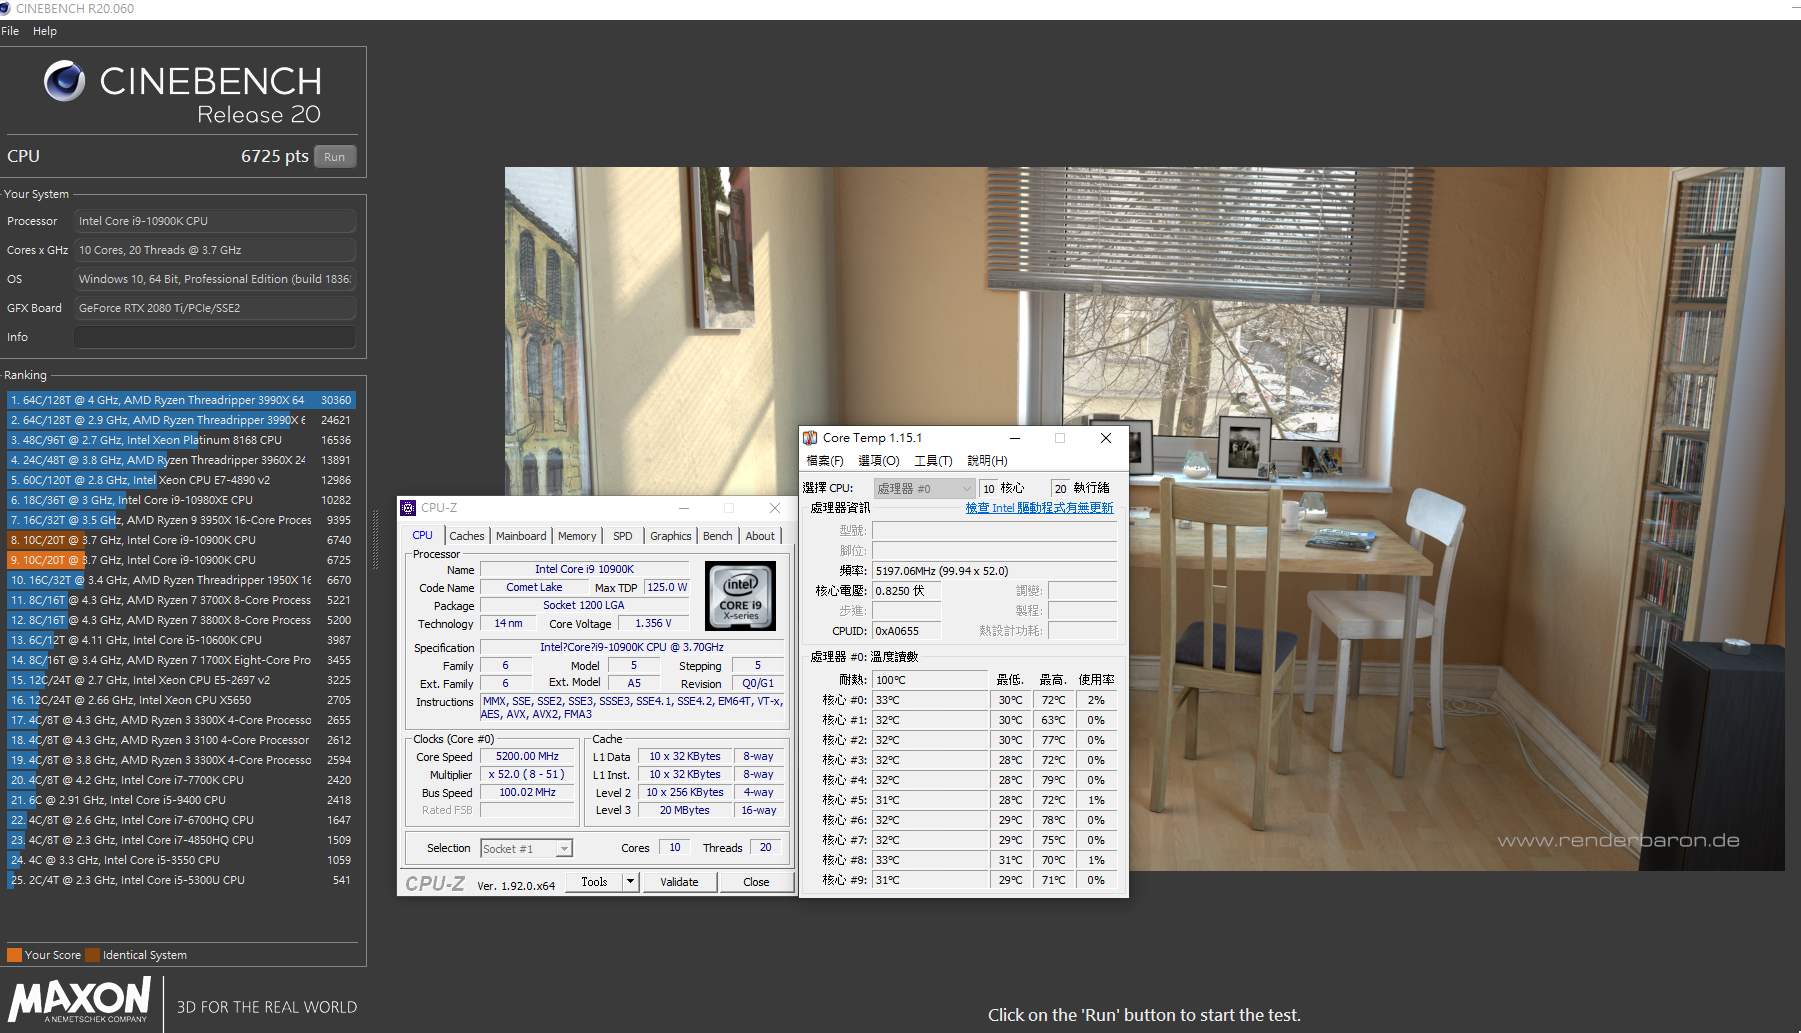Image resolution: width=1801 pixels, height=1033 pixels.
Task: Click the CPU-Z title bar app icon
Action: pyautogui.click(x=408, y=508)
